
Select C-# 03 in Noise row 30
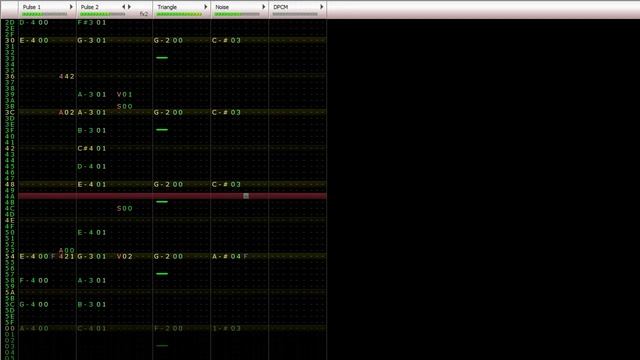click(x=227, y=40)
